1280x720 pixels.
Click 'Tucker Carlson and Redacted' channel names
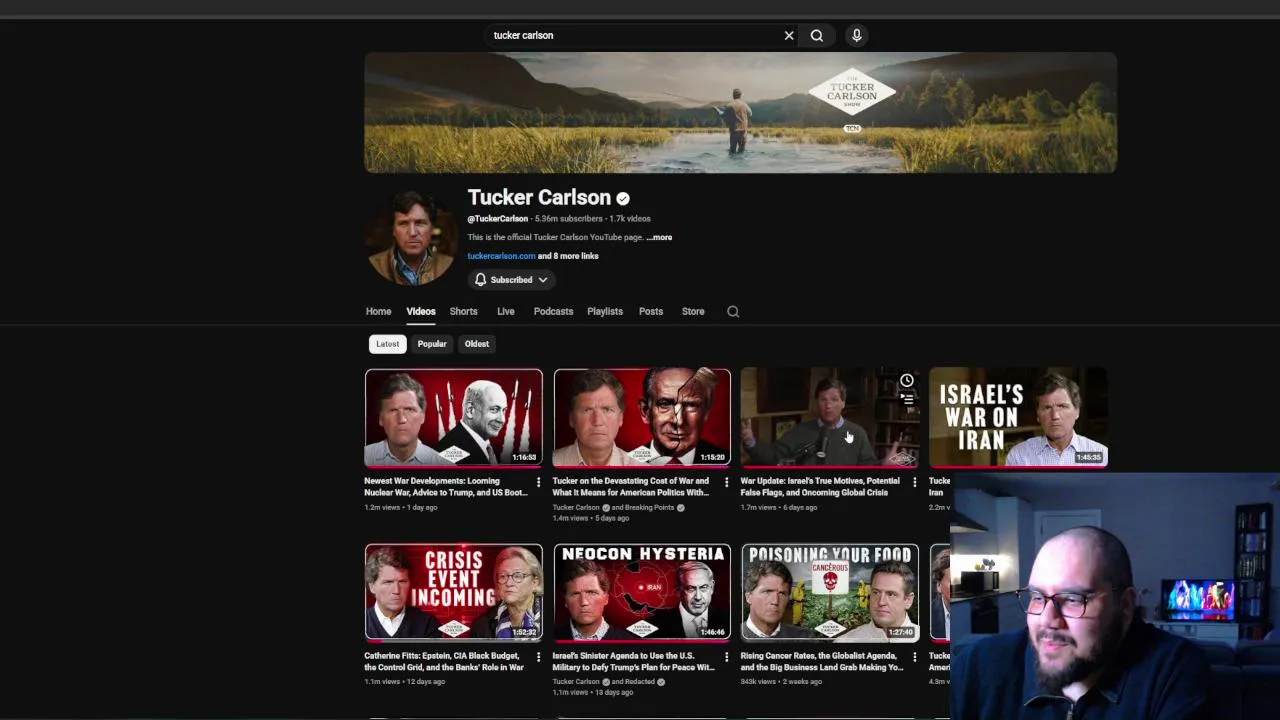[x=608, y=682]
